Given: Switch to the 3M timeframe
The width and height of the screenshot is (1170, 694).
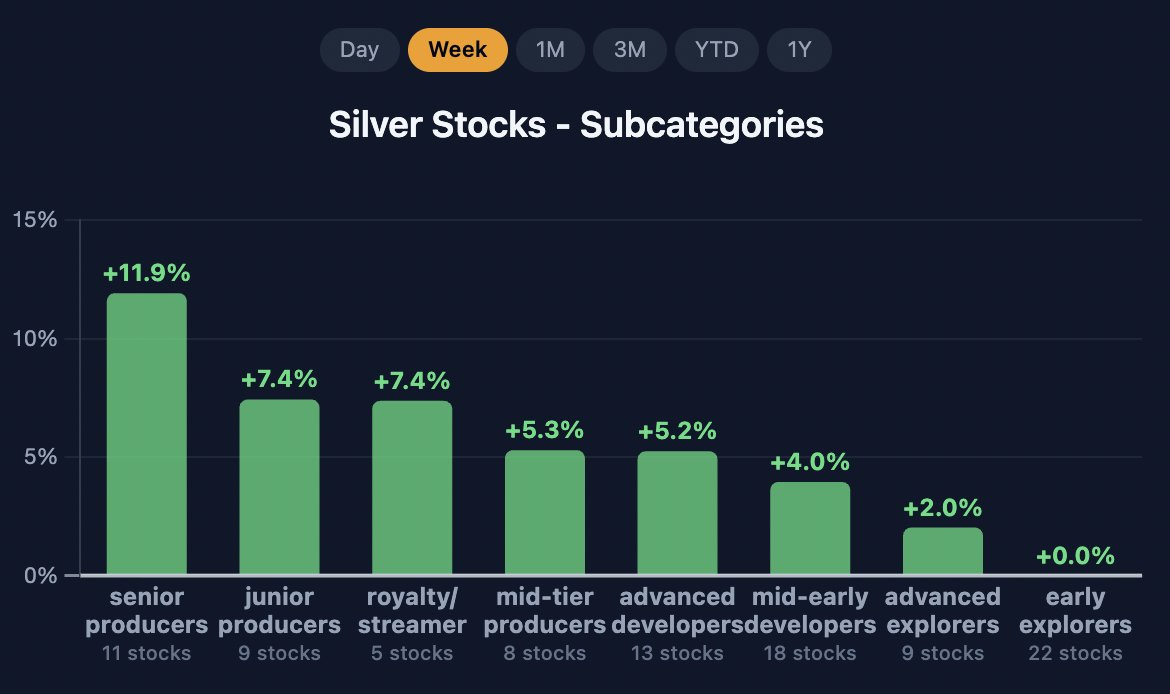Looking at the screenshot, I should pos(630,50).
